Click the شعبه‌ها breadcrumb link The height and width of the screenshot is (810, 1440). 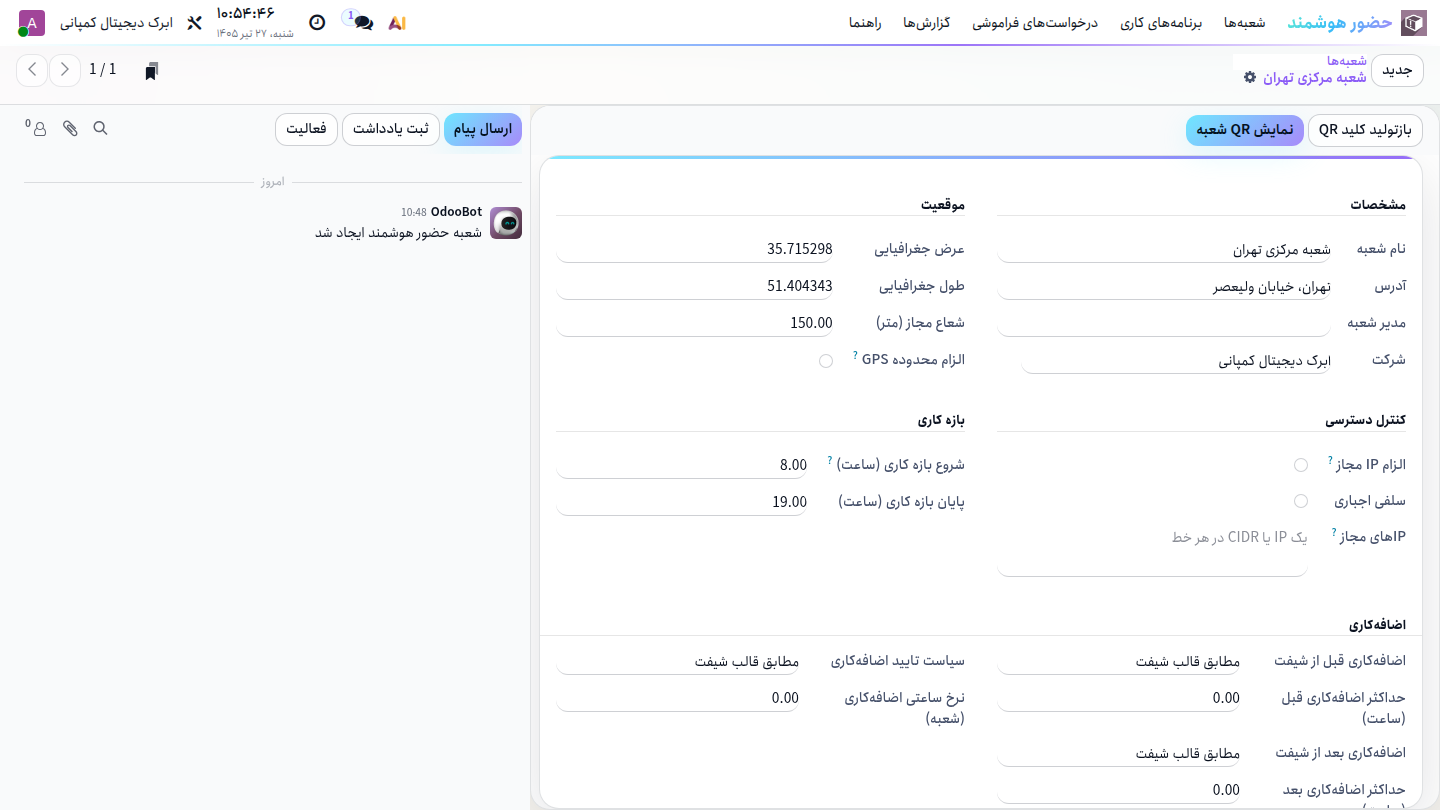coord(1347,61)
